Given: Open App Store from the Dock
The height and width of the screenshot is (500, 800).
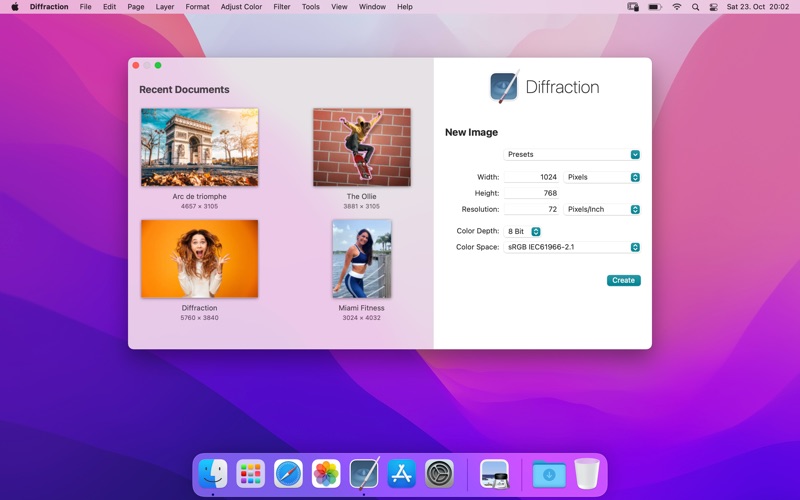Looking at the screenshot, I should pyautogui.click(x=402, y=473).
